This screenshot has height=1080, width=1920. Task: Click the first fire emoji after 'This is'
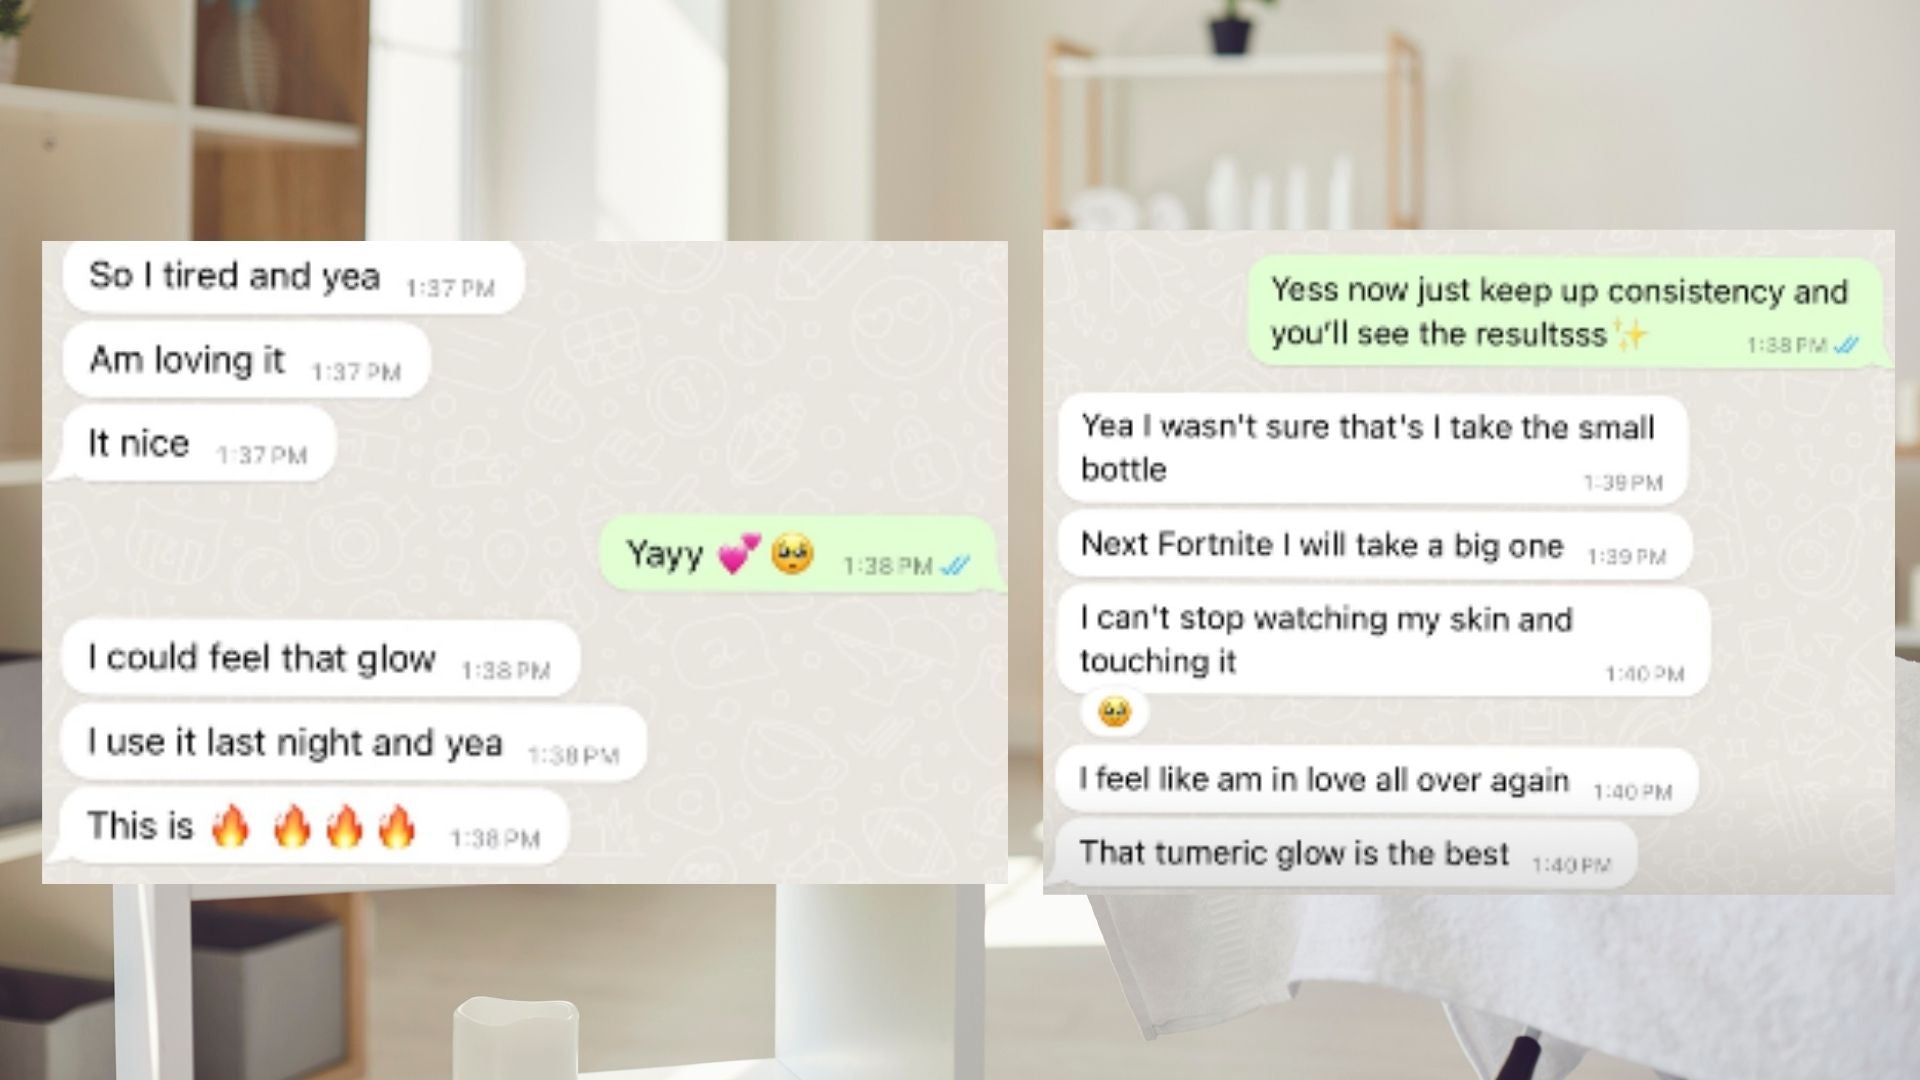230,826
